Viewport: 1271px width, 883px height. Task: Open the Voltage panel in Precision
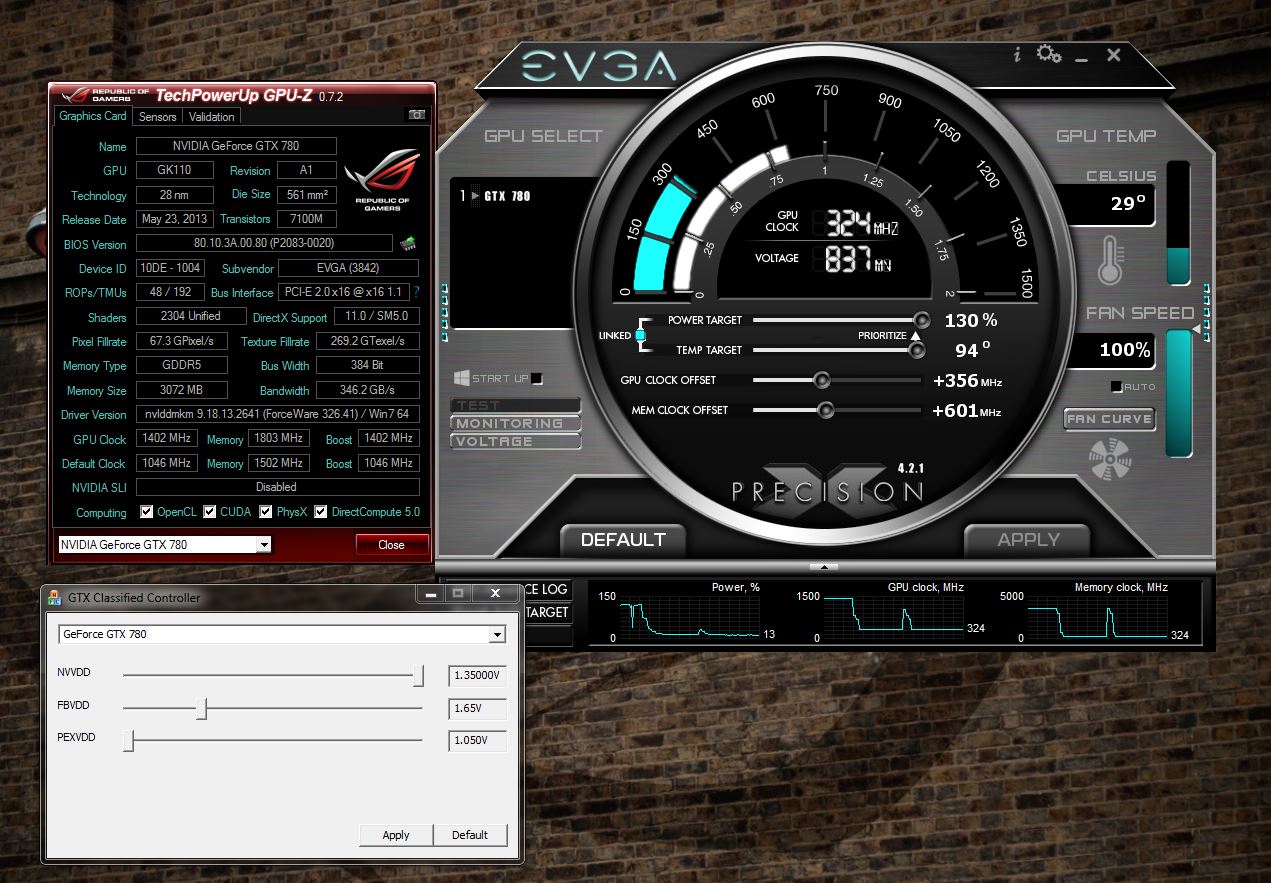[515, 441]
